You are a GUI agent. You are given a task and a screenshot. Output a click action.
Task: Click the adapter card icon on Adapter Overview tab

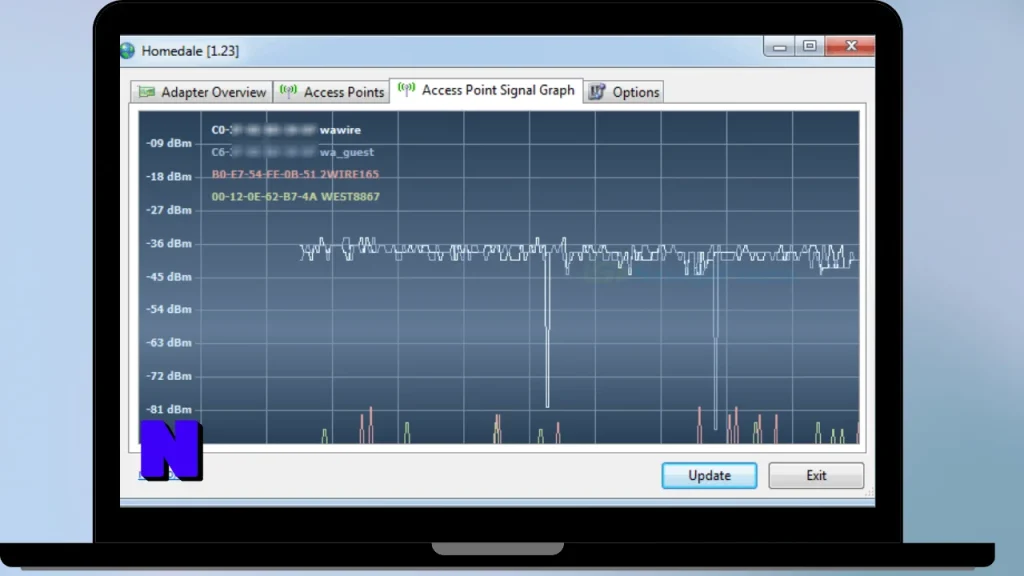click(x=147, y=92)
